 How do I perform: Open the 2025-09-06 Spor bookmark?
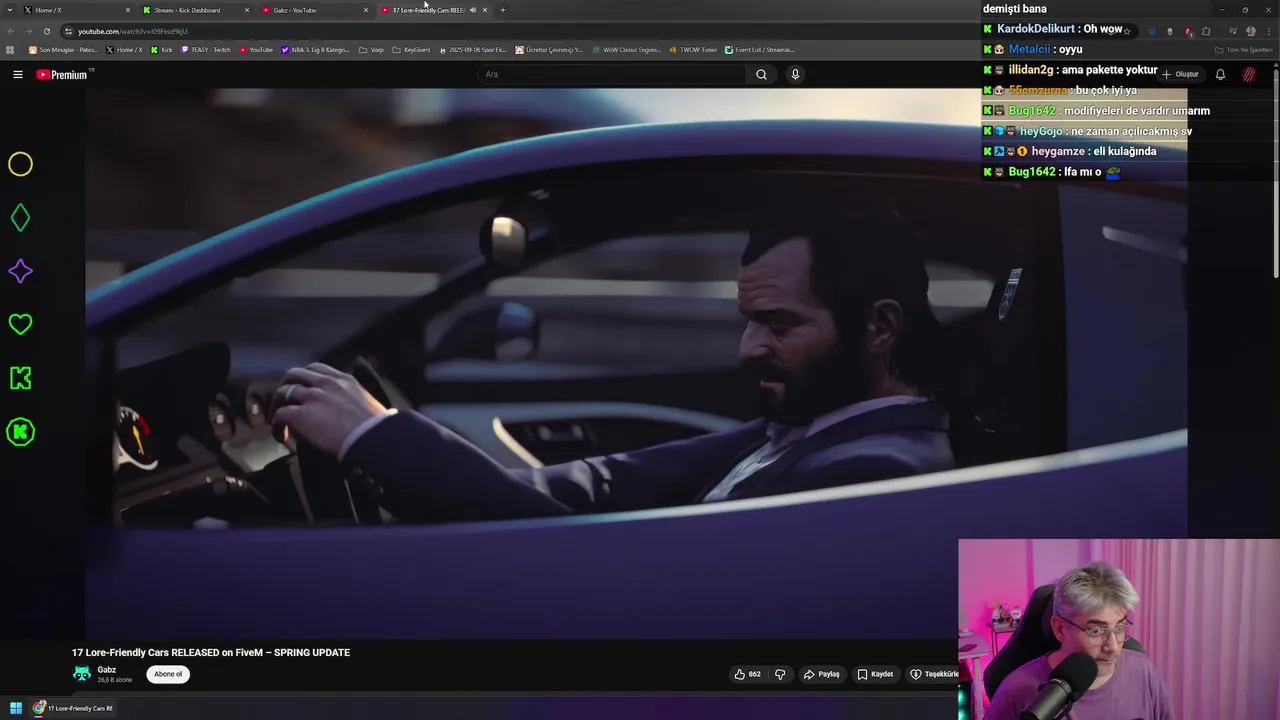[473, 50]
